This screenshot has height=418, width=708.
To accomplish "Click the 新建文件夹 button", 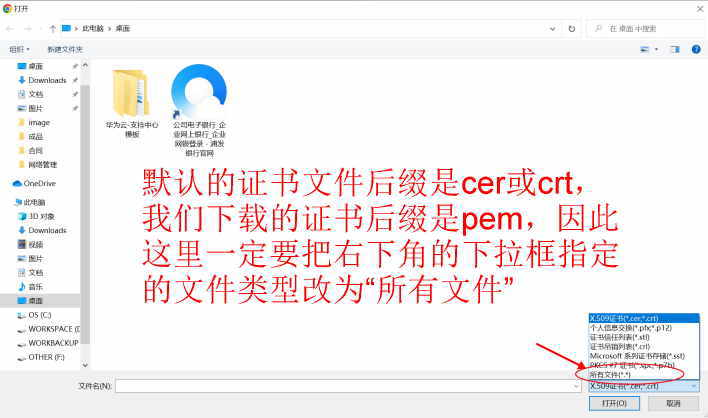I will point(65,49).
